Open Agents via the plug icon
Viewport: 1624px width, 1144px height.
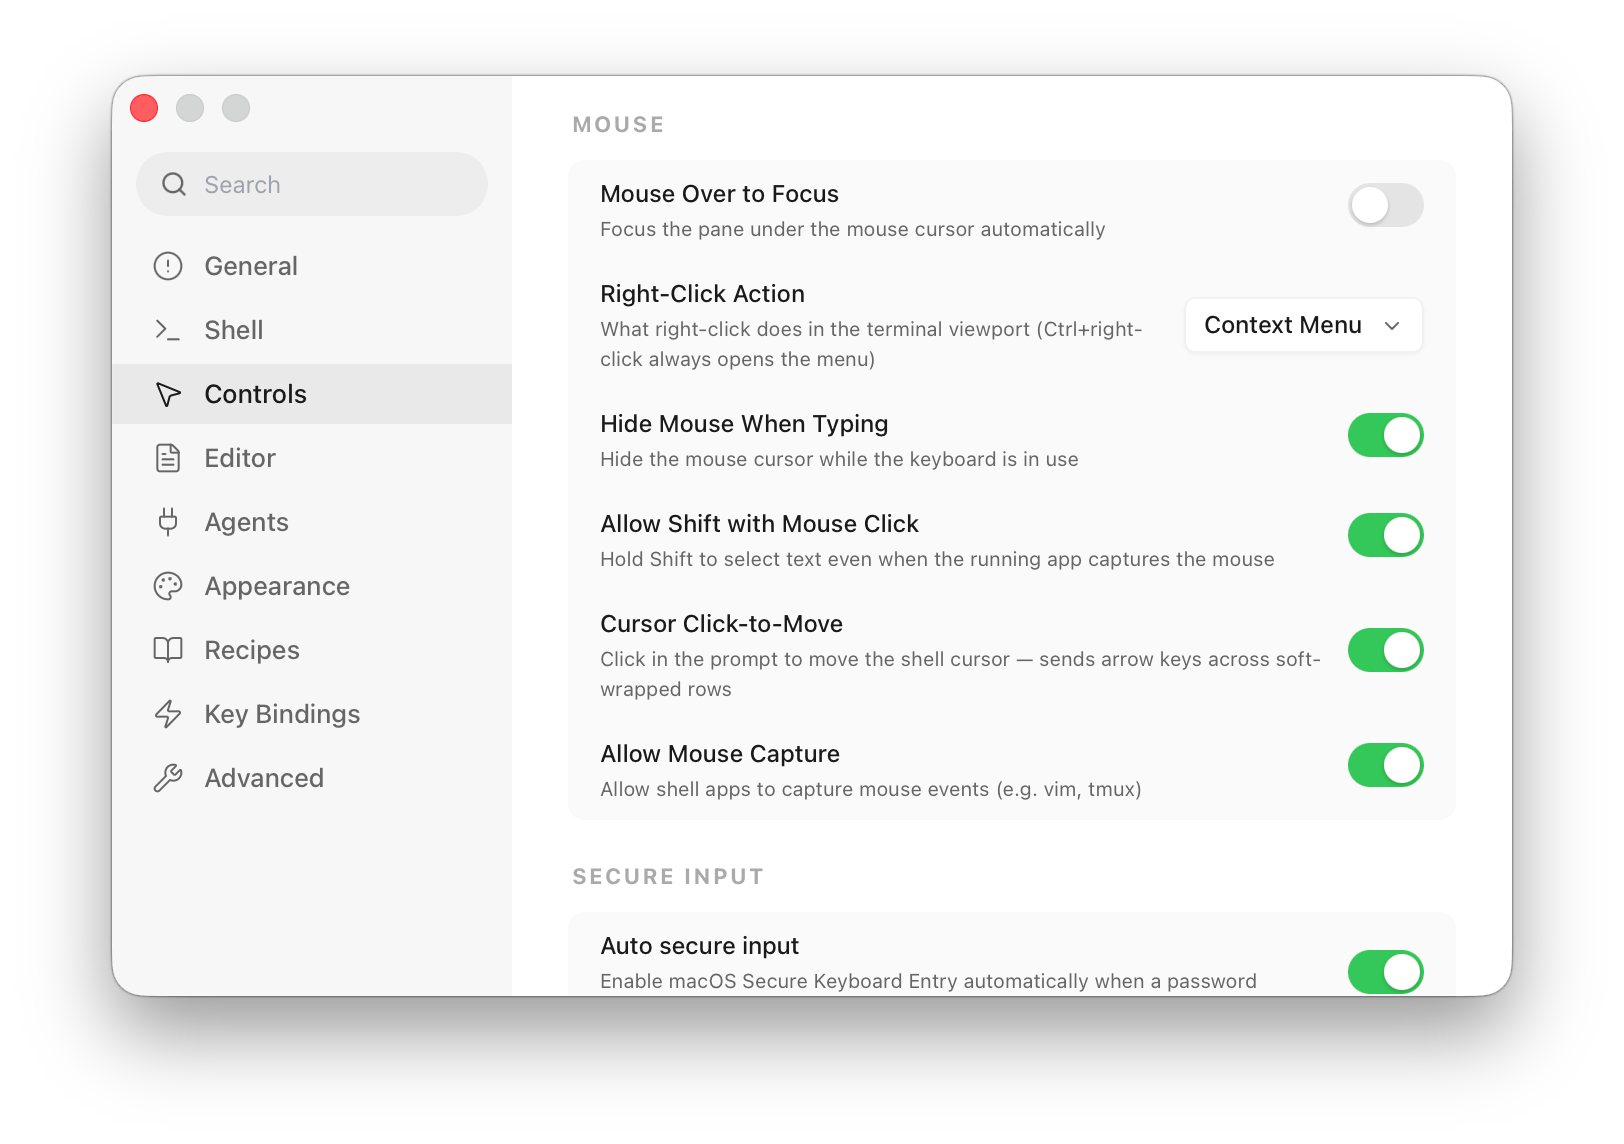pos(168,522)
